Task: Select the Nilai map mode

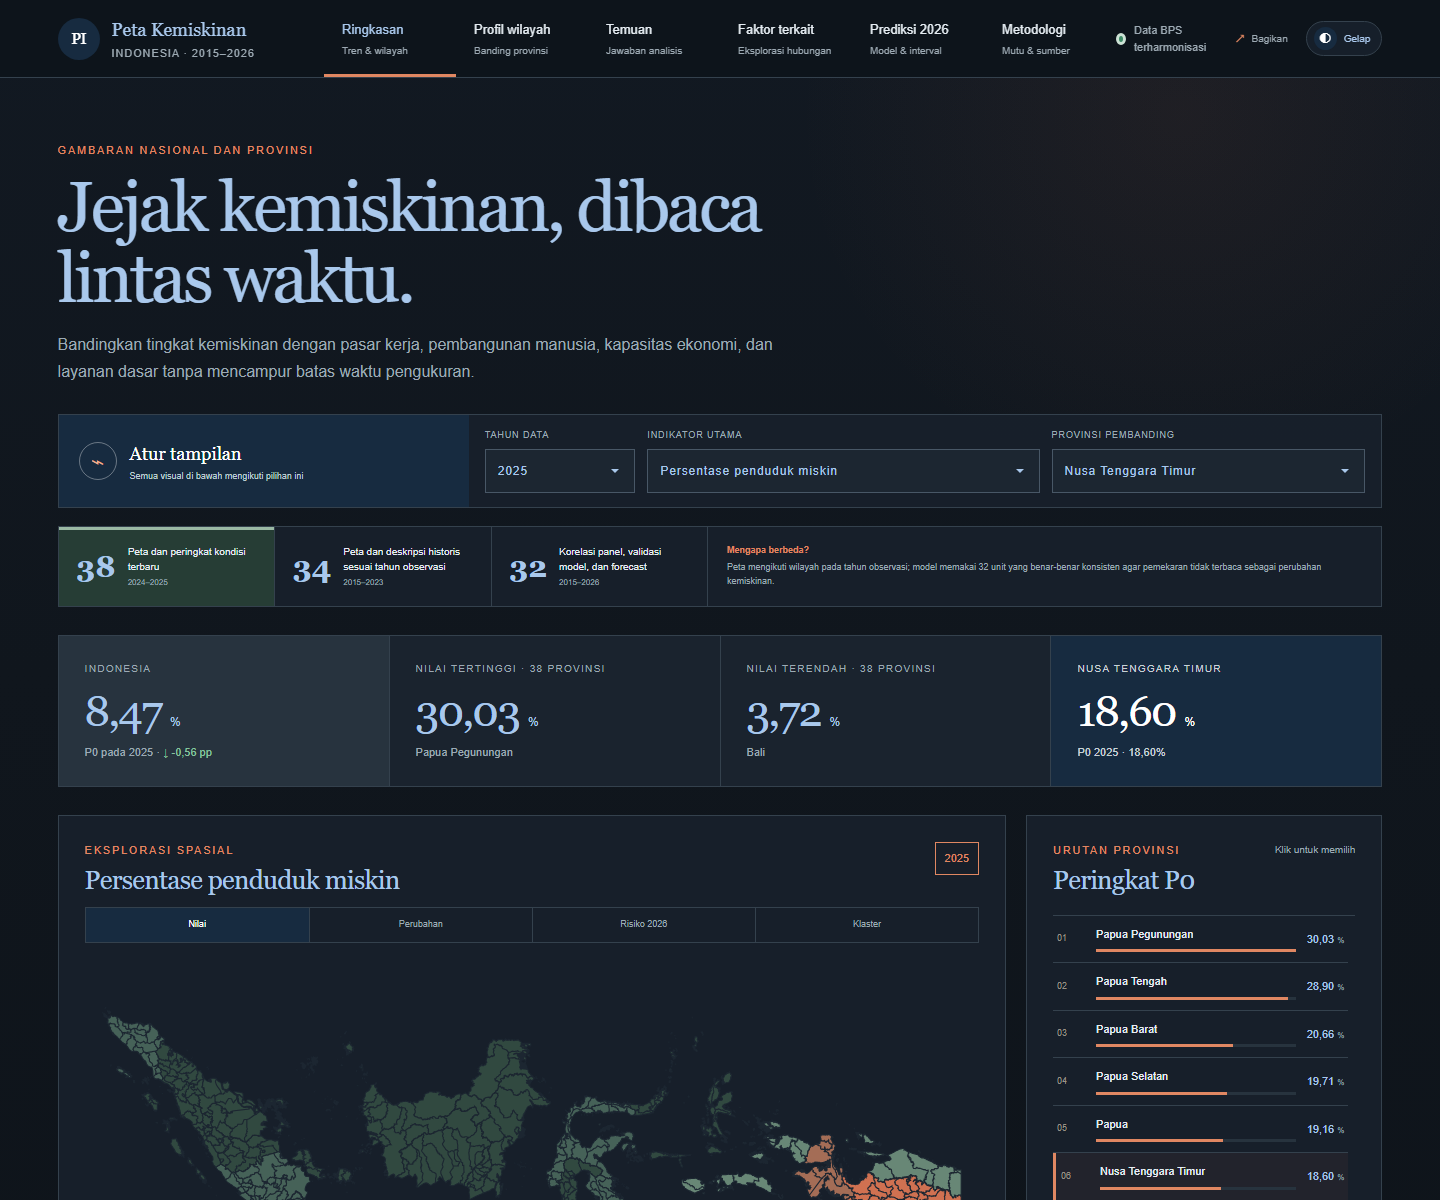Action: point(197,924)
